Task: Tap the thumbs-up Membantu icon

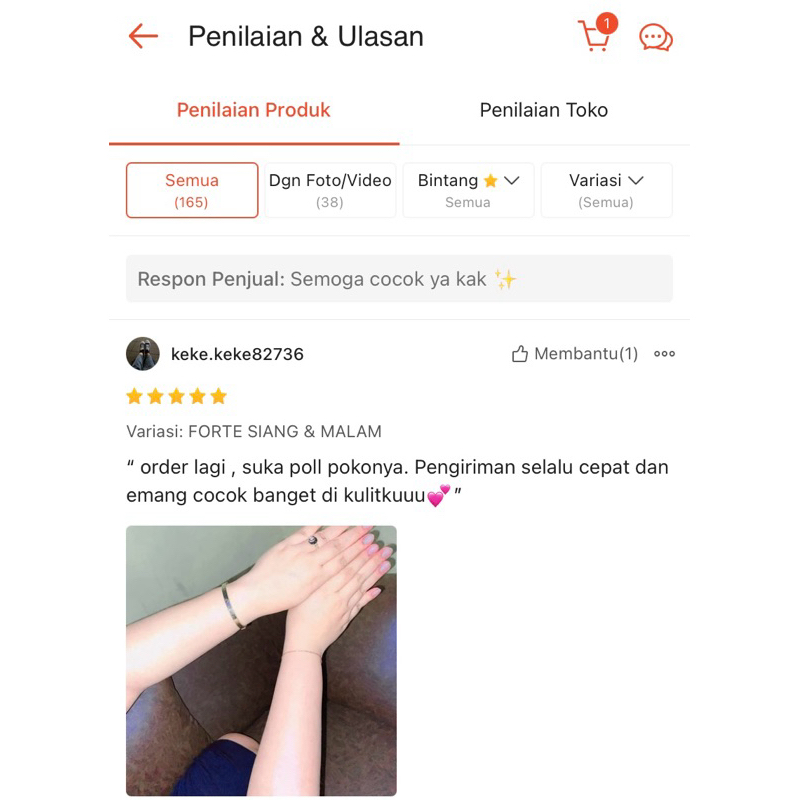Action: pos(519,354)
